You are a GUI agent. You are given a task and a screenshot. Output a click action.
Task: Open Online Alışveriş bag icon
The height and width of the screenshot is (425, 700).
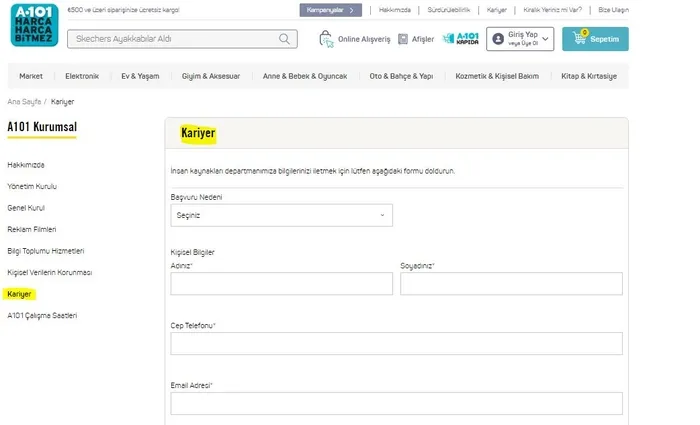tap(326, 39)
